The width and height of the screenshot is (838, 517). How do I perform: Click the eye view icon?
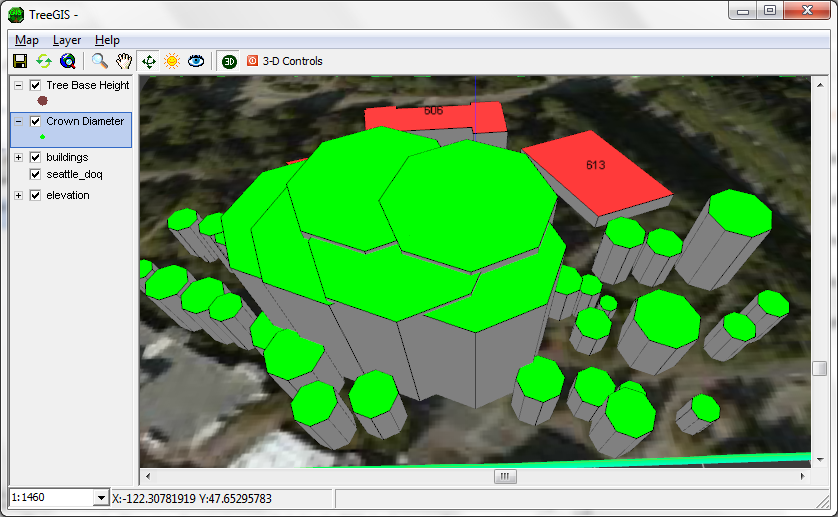tap(196, 61)
